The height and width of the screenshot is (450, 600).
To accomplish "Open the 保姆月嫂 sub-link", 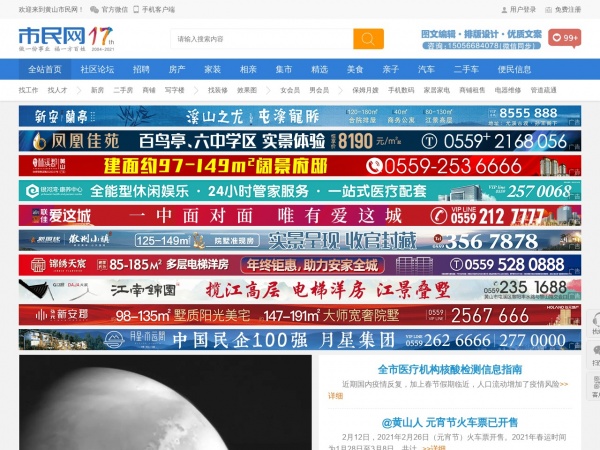I will (365, 90).
